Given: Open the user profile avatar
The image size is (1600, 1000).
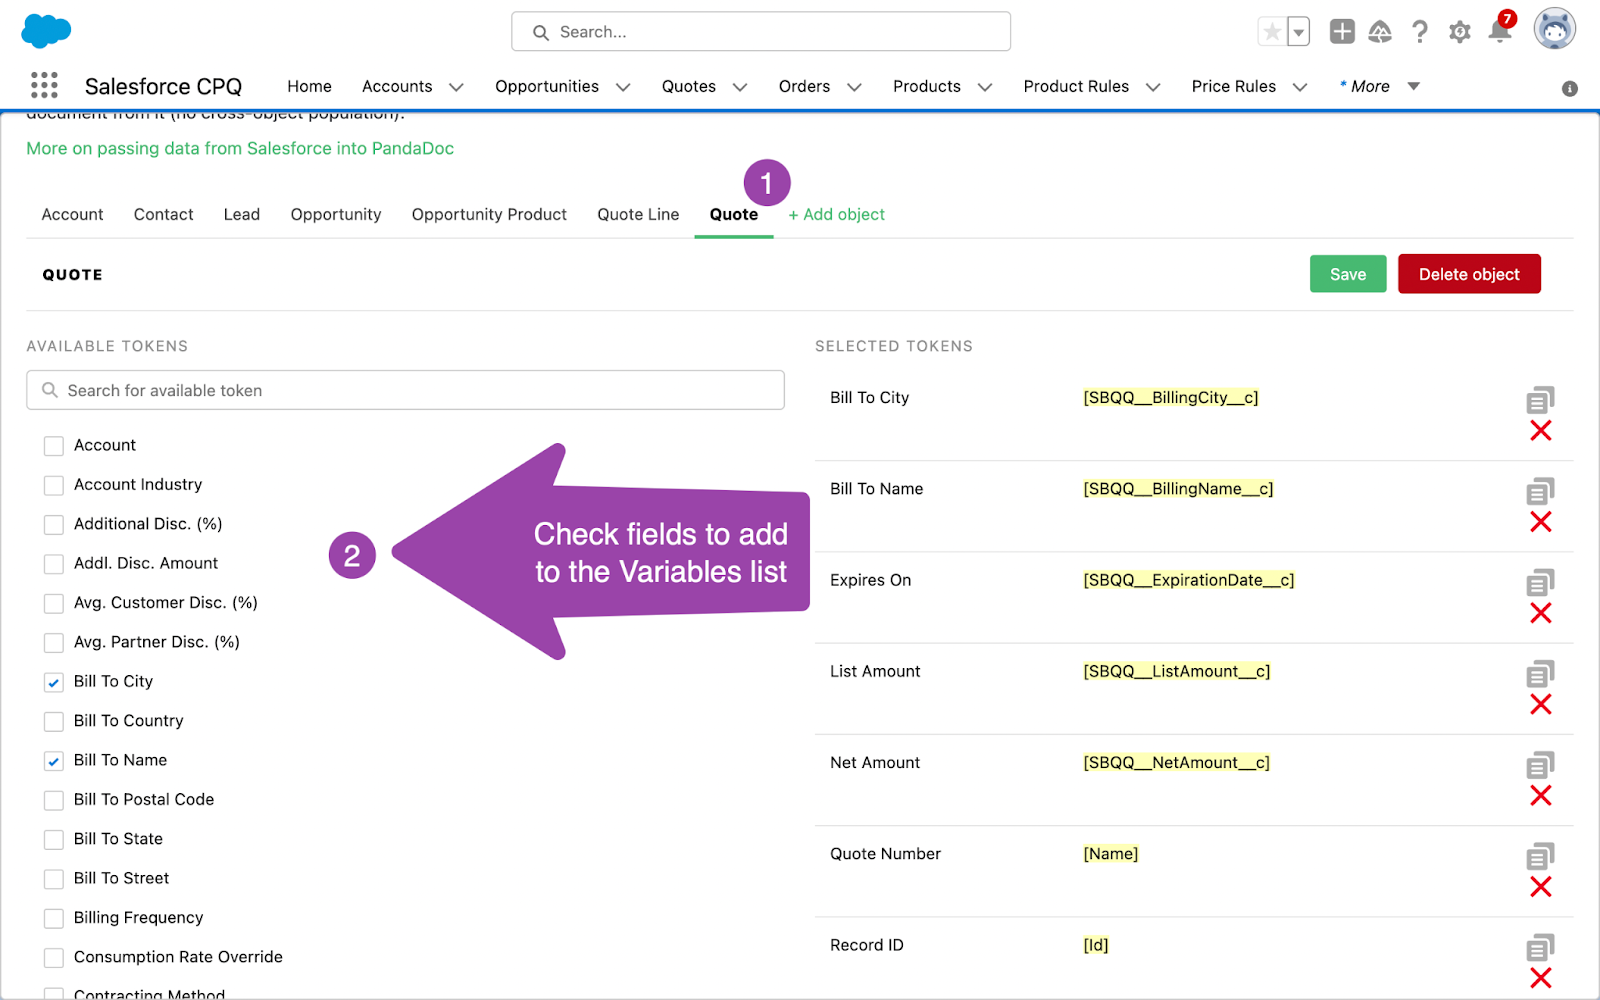Looking at the screenshot, I should click(1555, 30).
